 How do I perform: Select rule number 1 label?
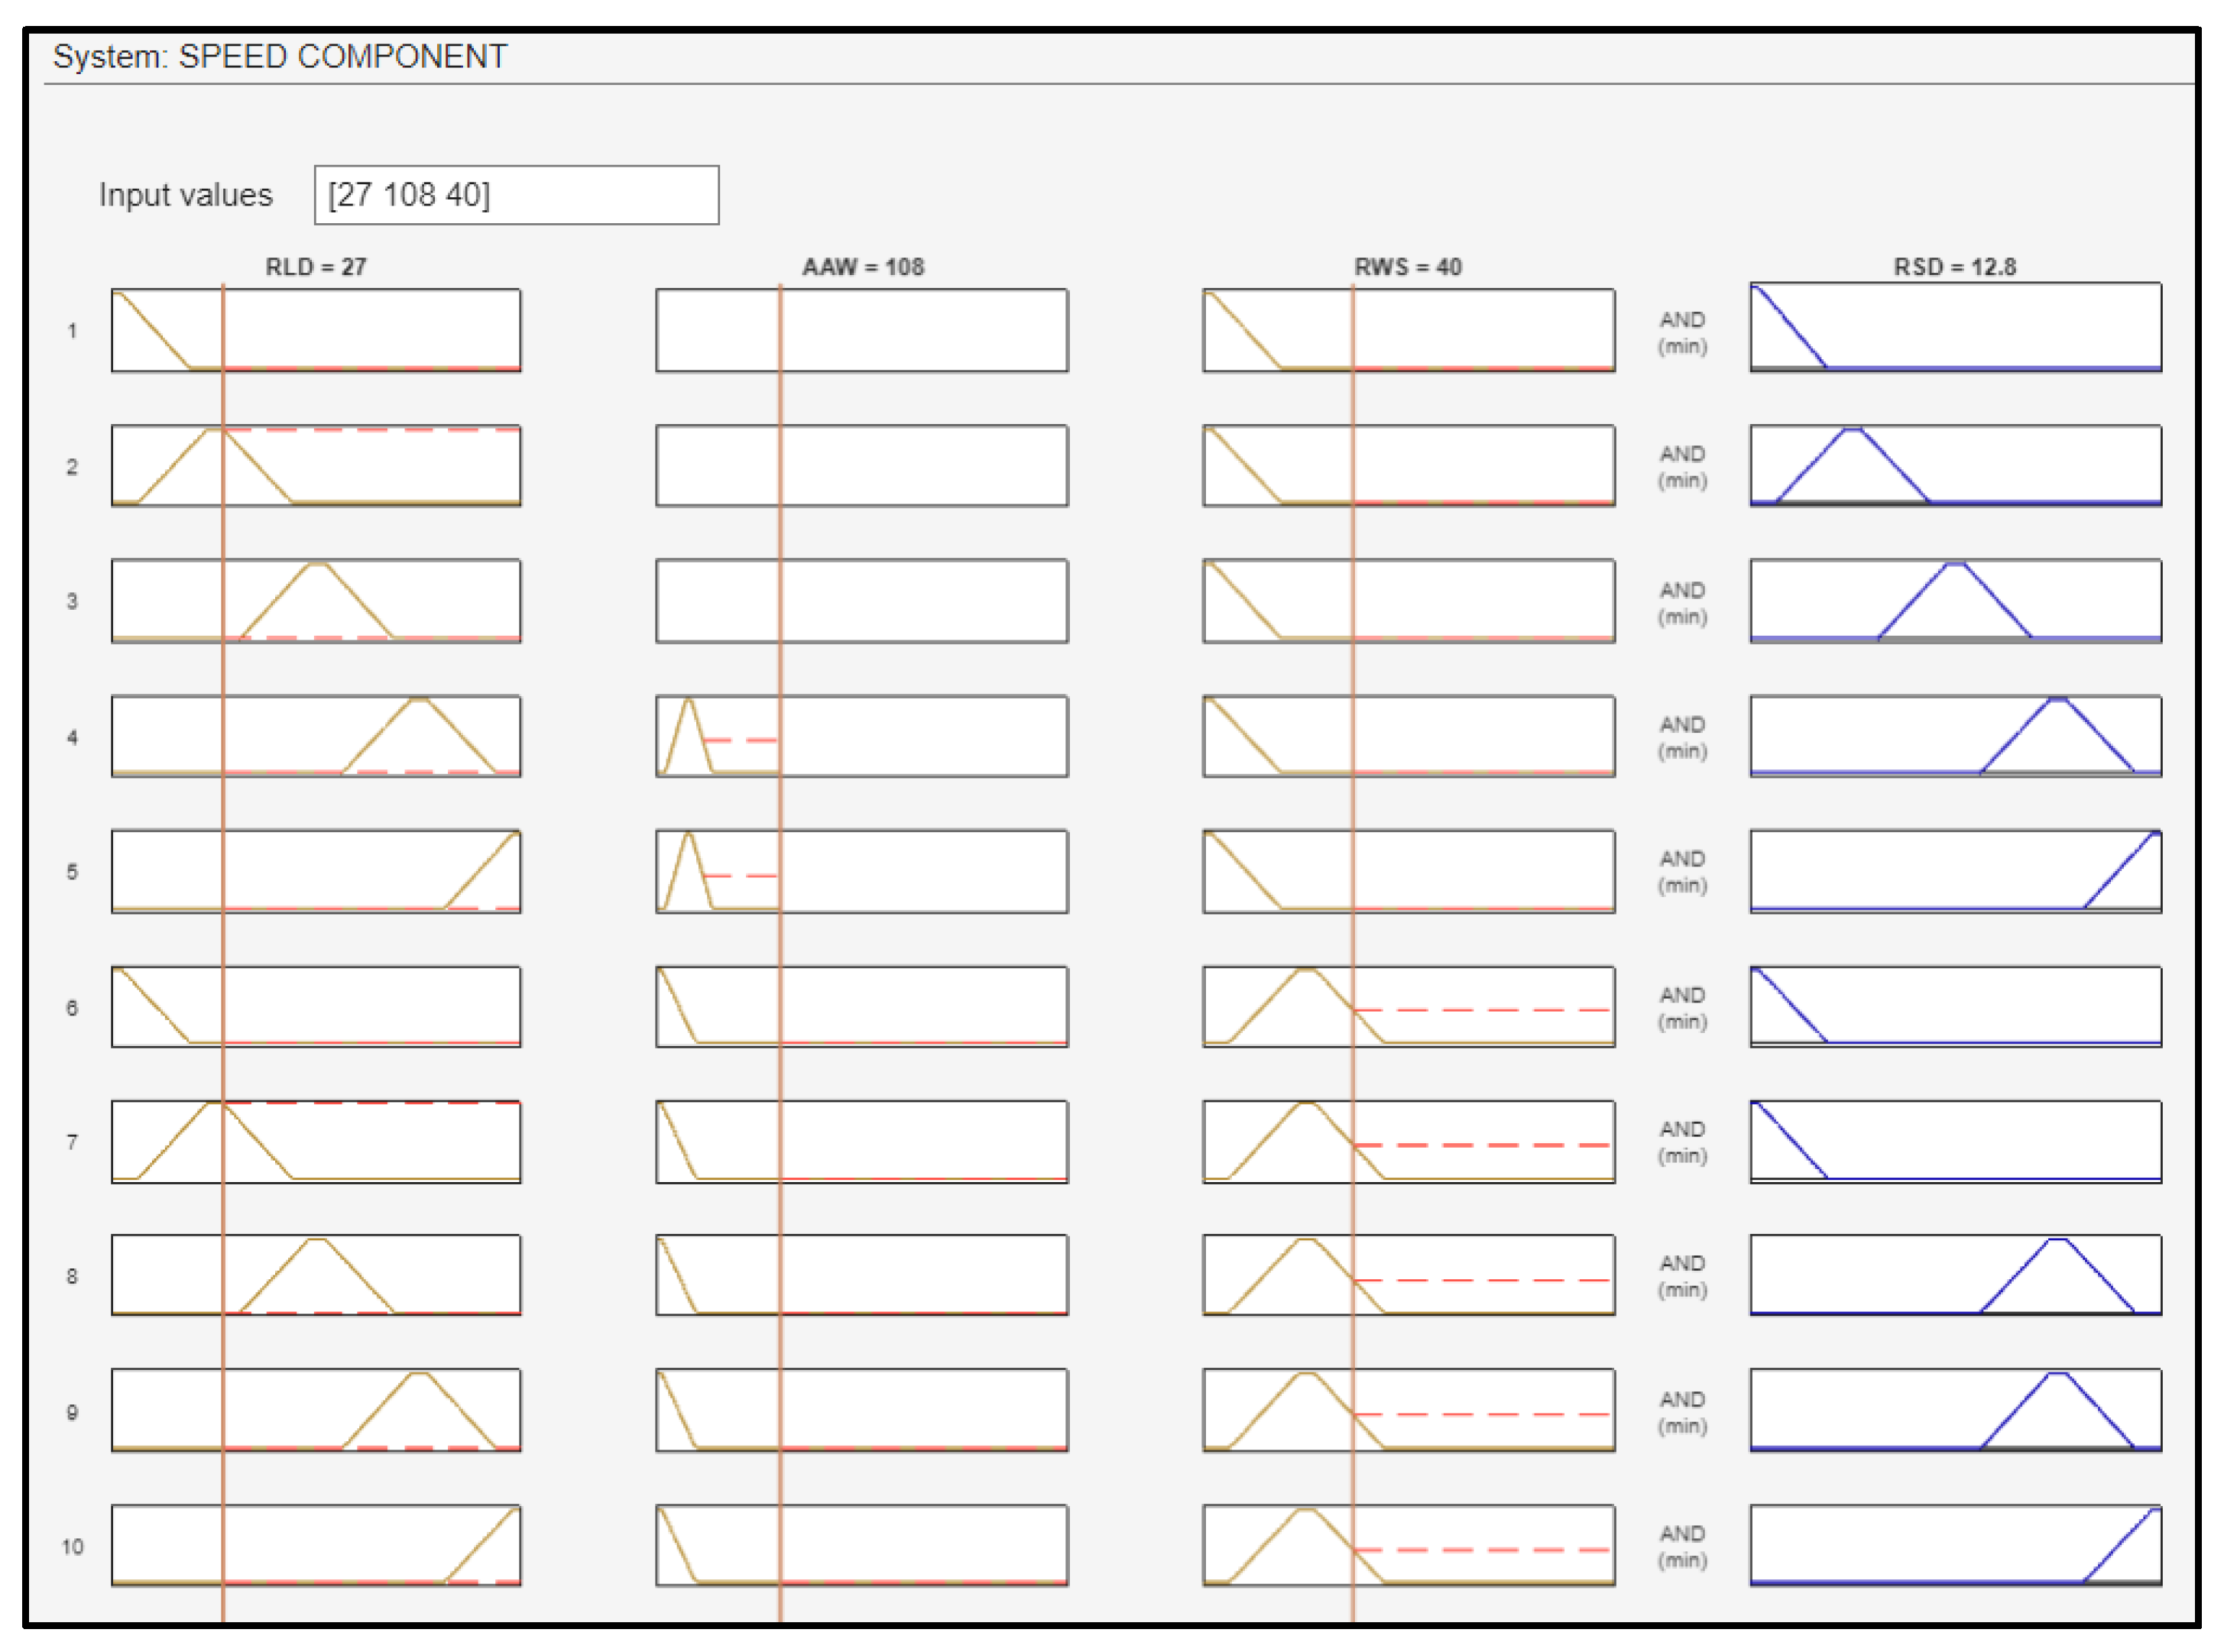[x=72, y=331]
